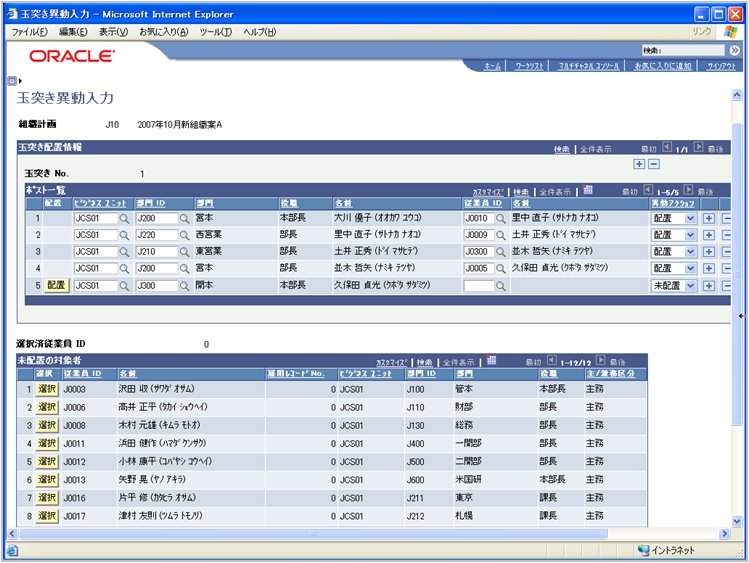The height and width of the screenshot is (563, 749).
Task: Select employee J0016 片平 修
Action: (x=47, y=499)
